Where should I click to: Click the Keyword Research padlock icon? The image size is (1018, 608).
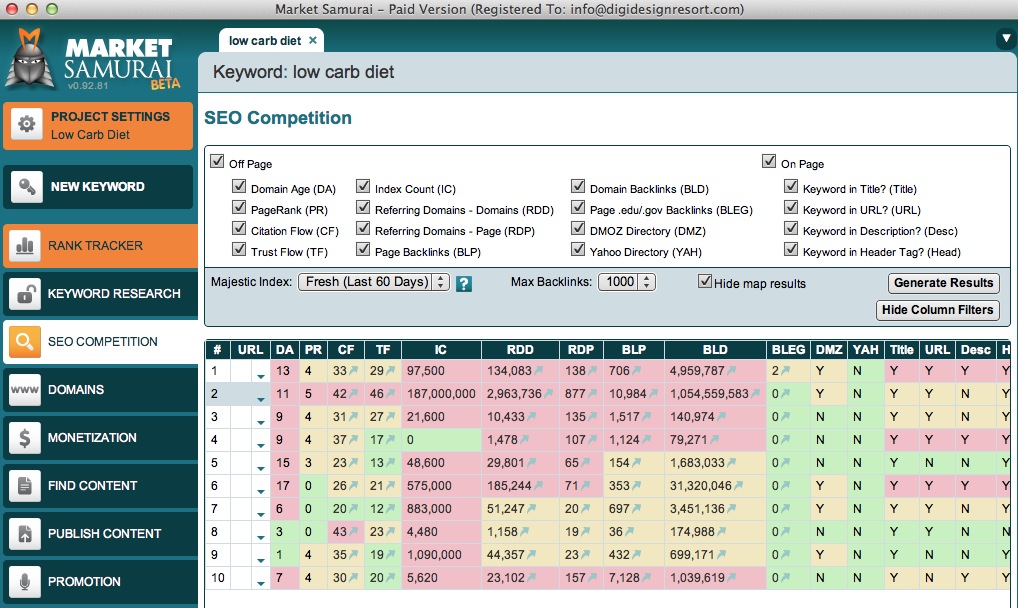tap(25, 294)
